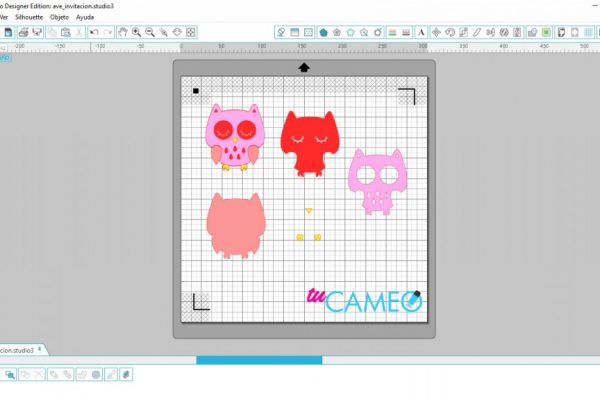Select the salmon owl silhouette

236,225
